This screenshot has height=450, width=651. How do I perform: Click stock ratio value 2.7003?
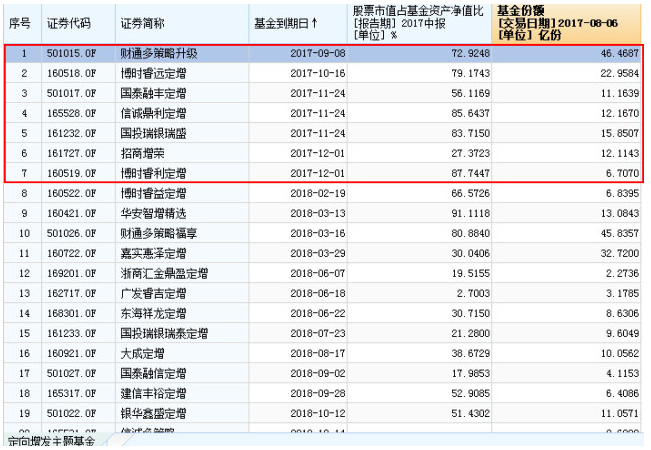473,293
